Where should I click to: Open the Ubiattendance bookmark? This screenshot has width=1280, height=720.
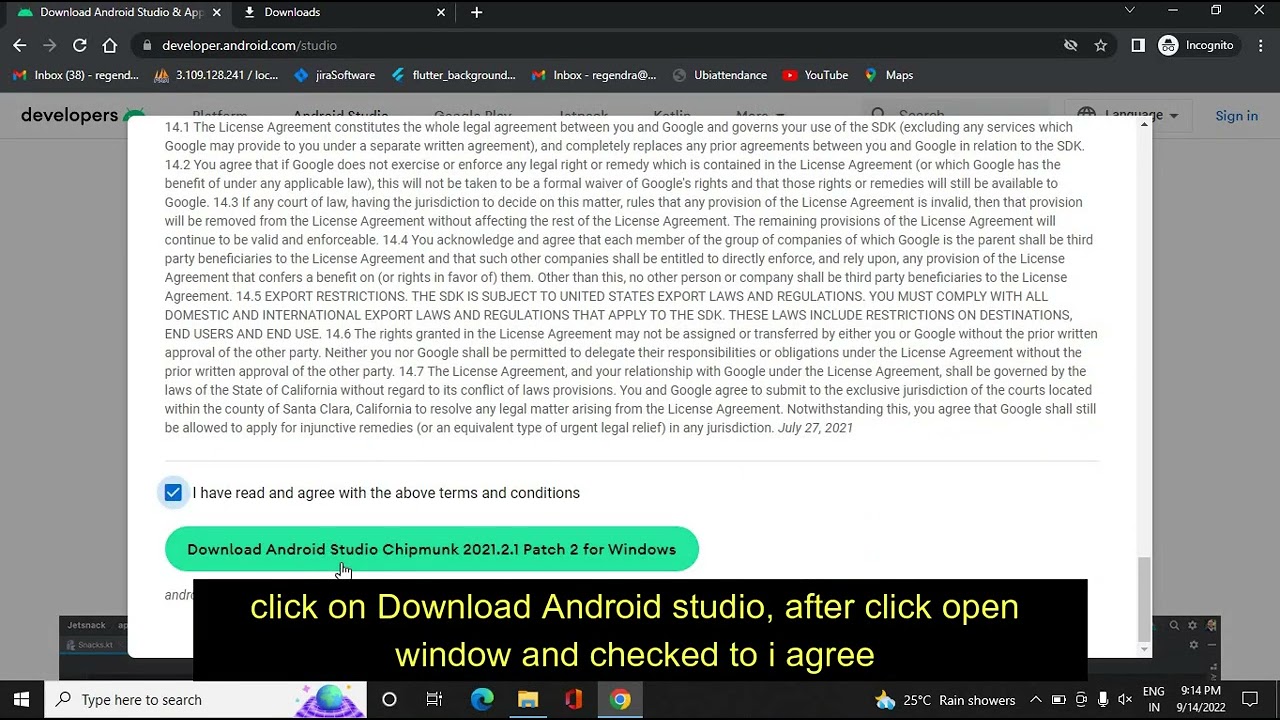(720, 75)
